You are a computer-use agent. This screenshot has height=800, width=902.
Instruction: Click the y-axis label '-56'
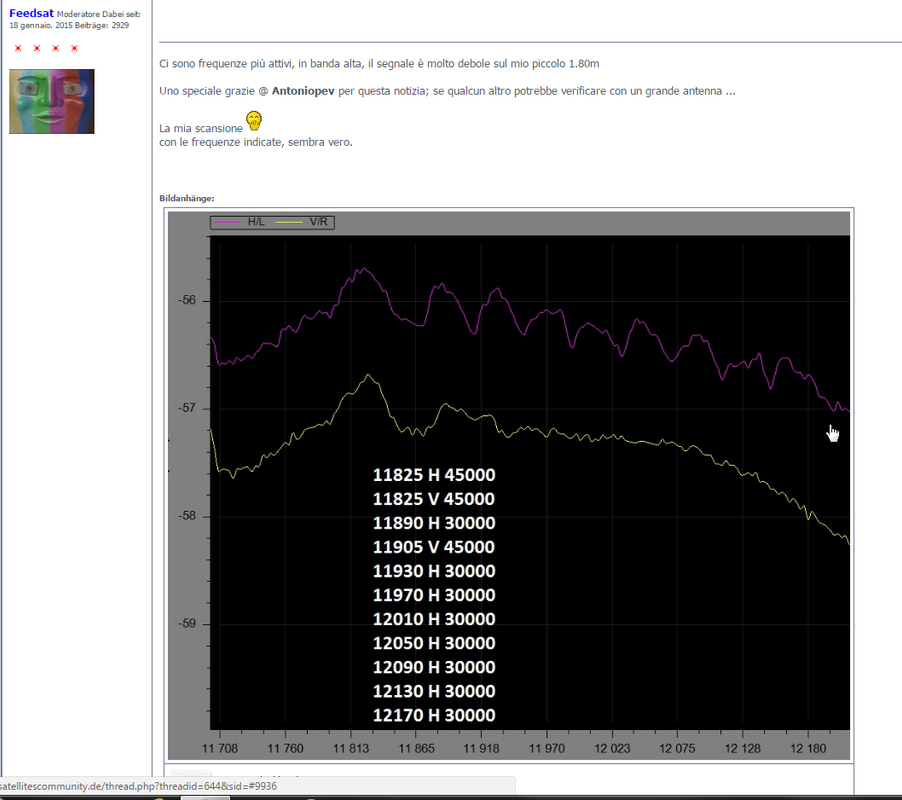[187, 300]
